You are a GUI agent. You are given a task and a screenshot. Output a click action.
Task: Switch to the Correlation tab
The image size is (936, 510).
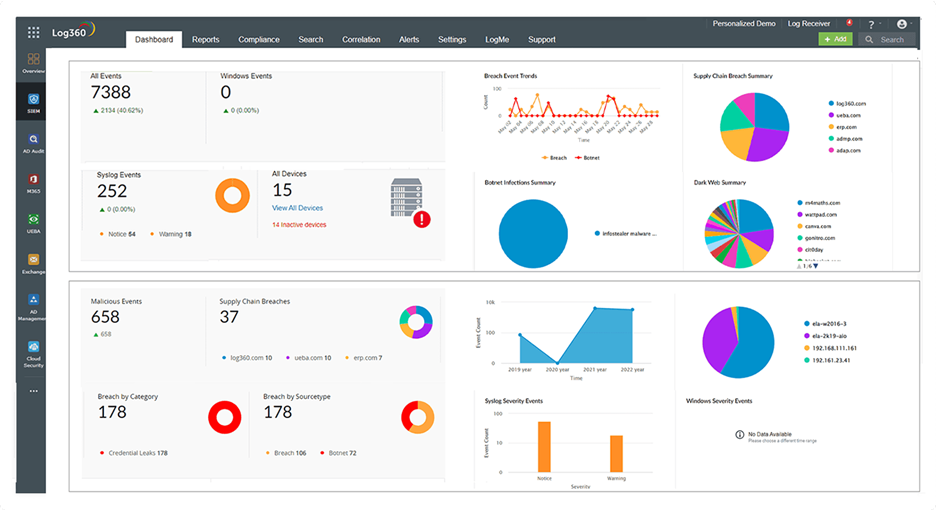[361, 40]
